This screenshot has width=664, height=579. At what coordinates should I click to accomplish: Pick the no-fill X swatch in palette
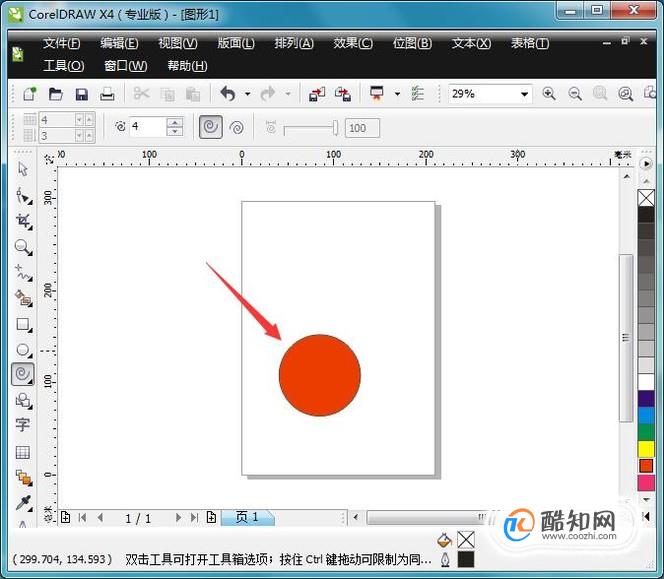pos(646,198)
